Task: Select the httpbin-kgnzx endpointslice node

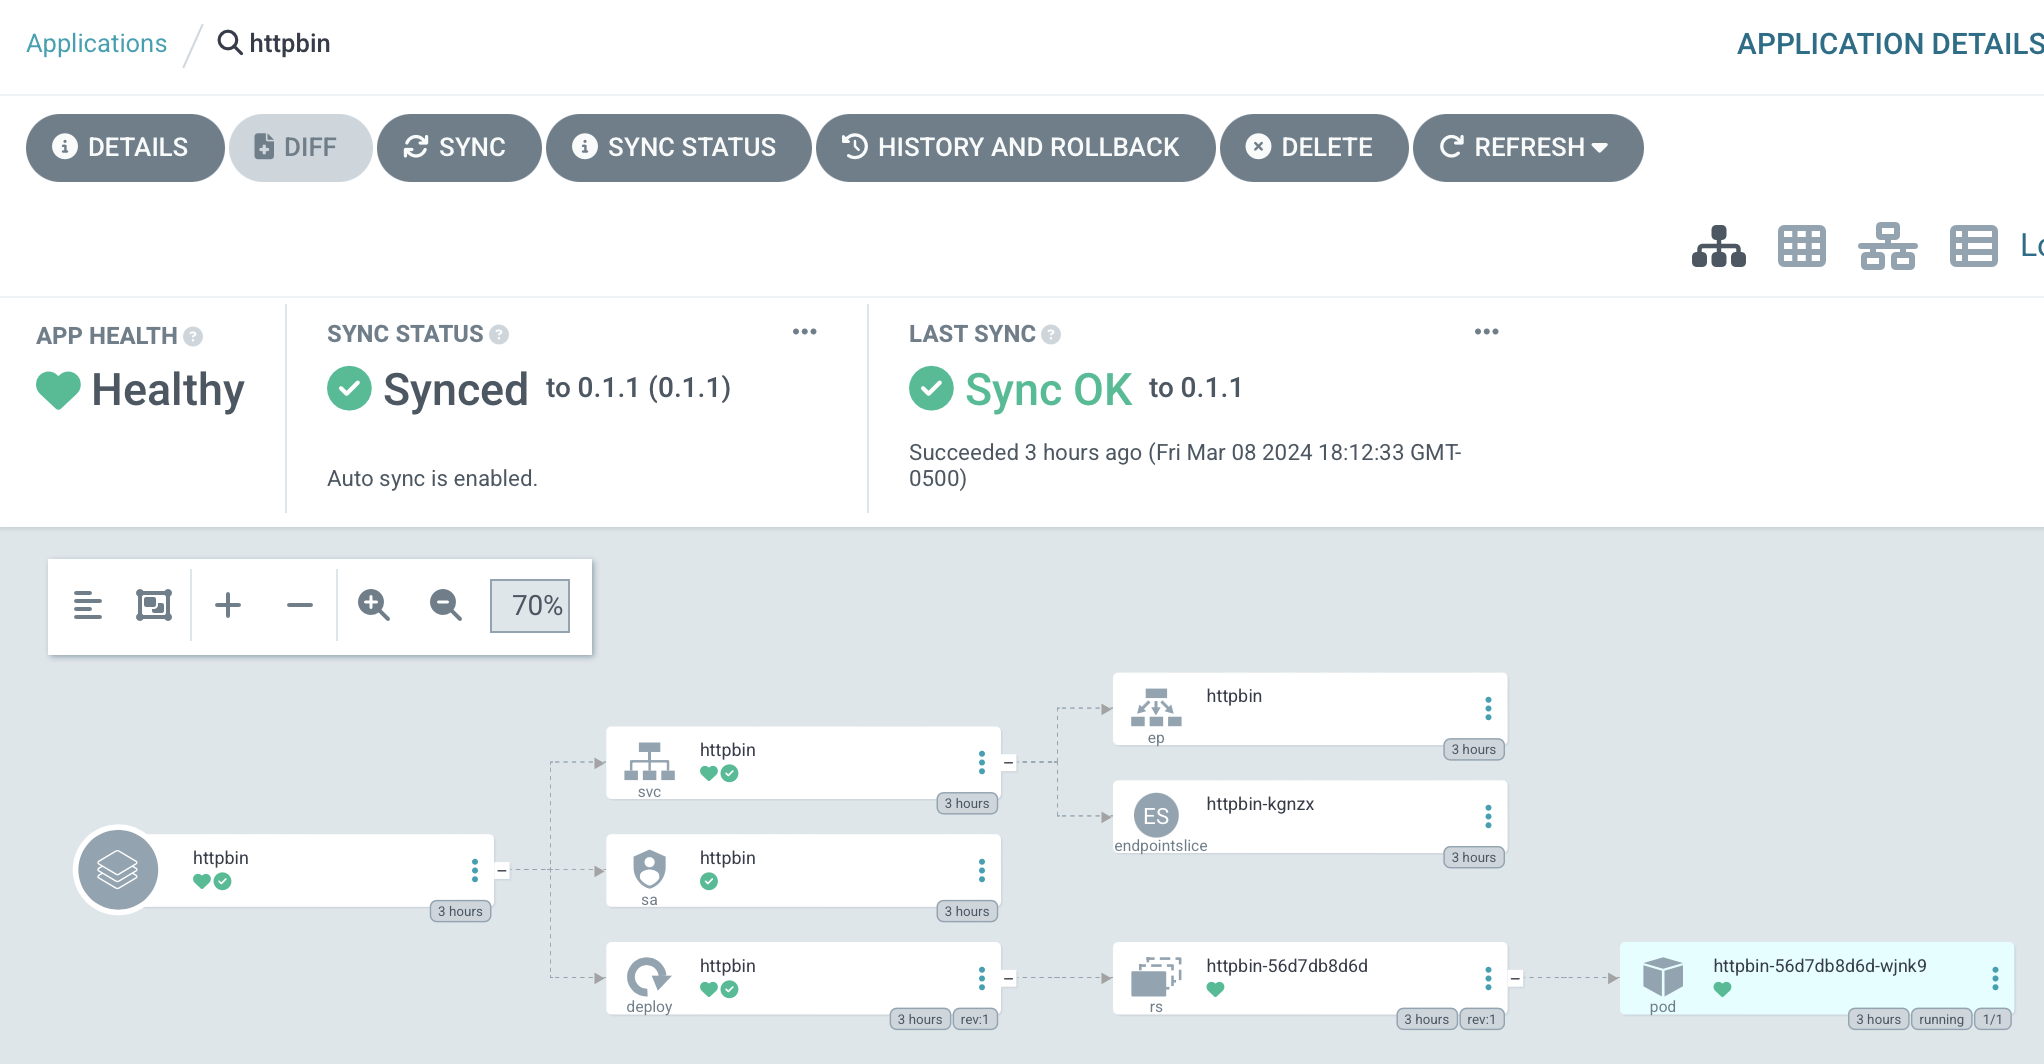Action: pos(1310,817)
